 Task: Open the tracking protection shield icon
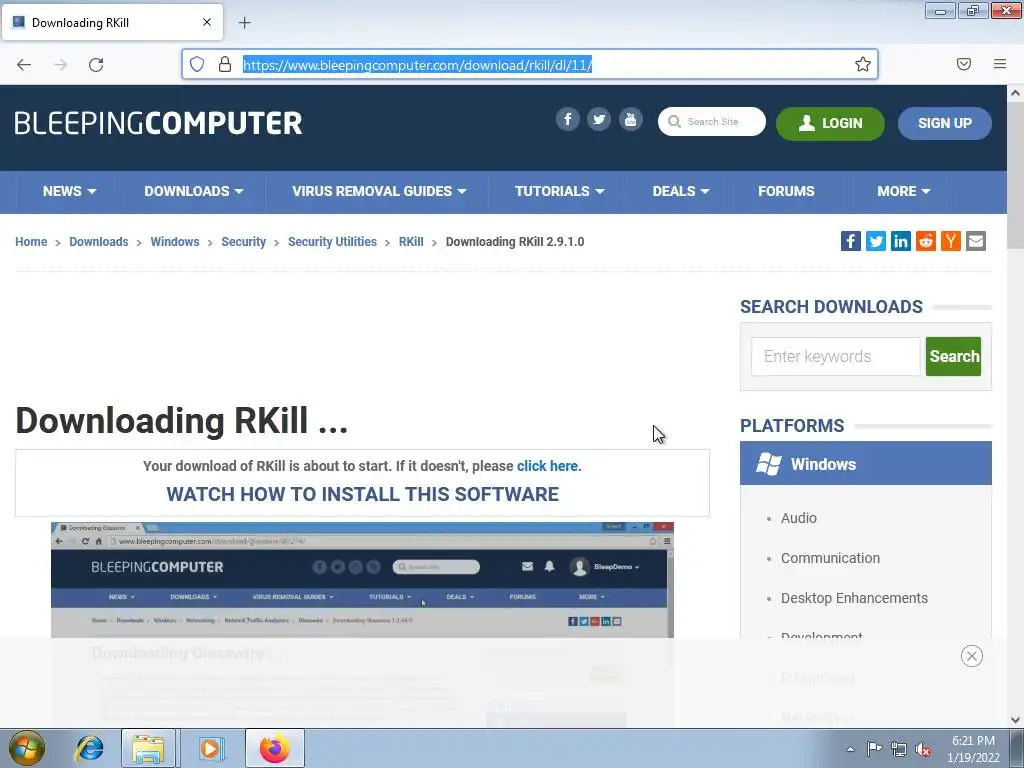[197, 64]
